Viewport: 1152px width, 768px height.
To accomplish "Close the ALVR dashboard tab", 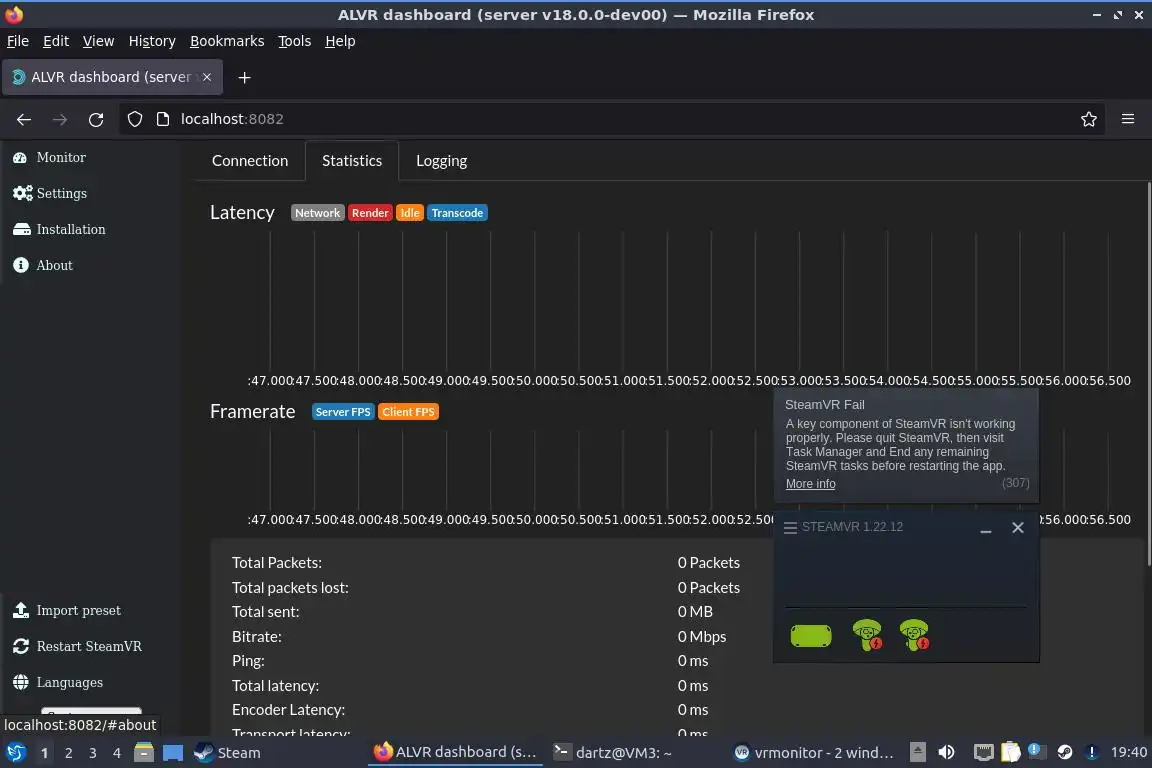I will tap(207, 77).
